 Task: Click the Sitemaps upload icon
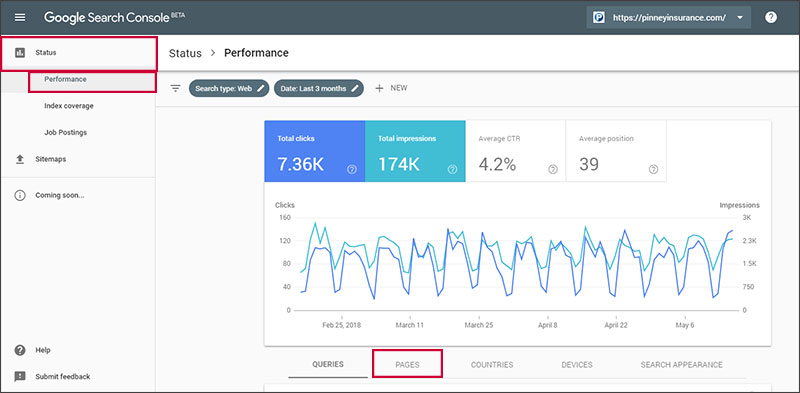tap(20, 159)
